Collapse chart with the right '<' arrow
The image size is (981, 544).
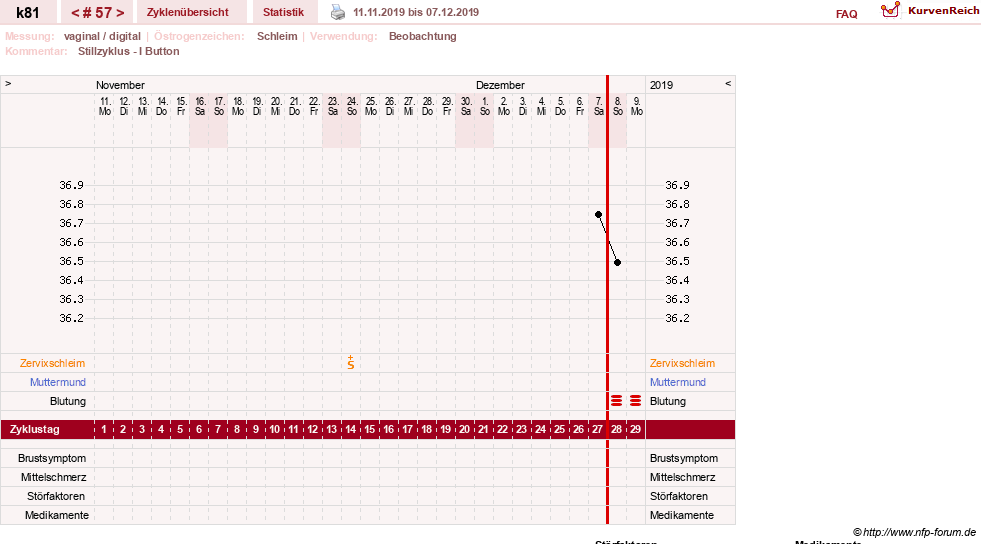pyautogui.click(x=728, y=83)
